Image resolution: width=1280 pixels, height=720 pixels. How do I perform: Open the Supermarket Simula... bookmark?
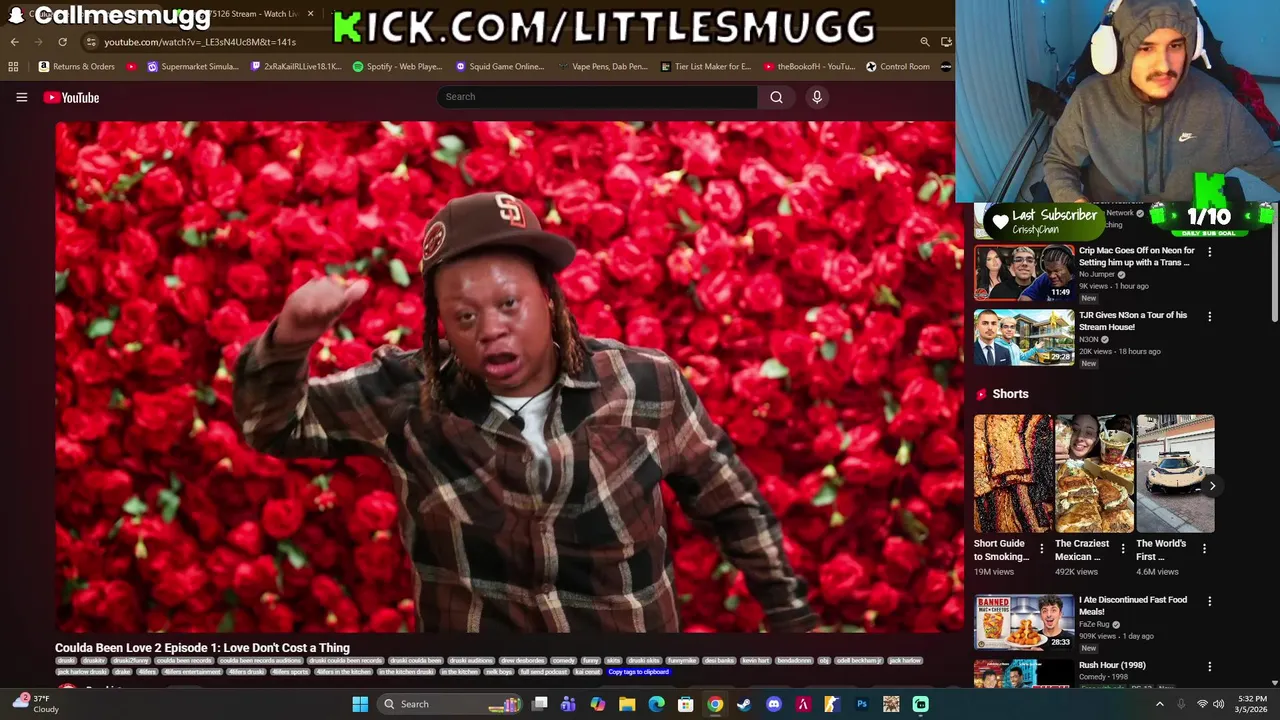[193, 67]
